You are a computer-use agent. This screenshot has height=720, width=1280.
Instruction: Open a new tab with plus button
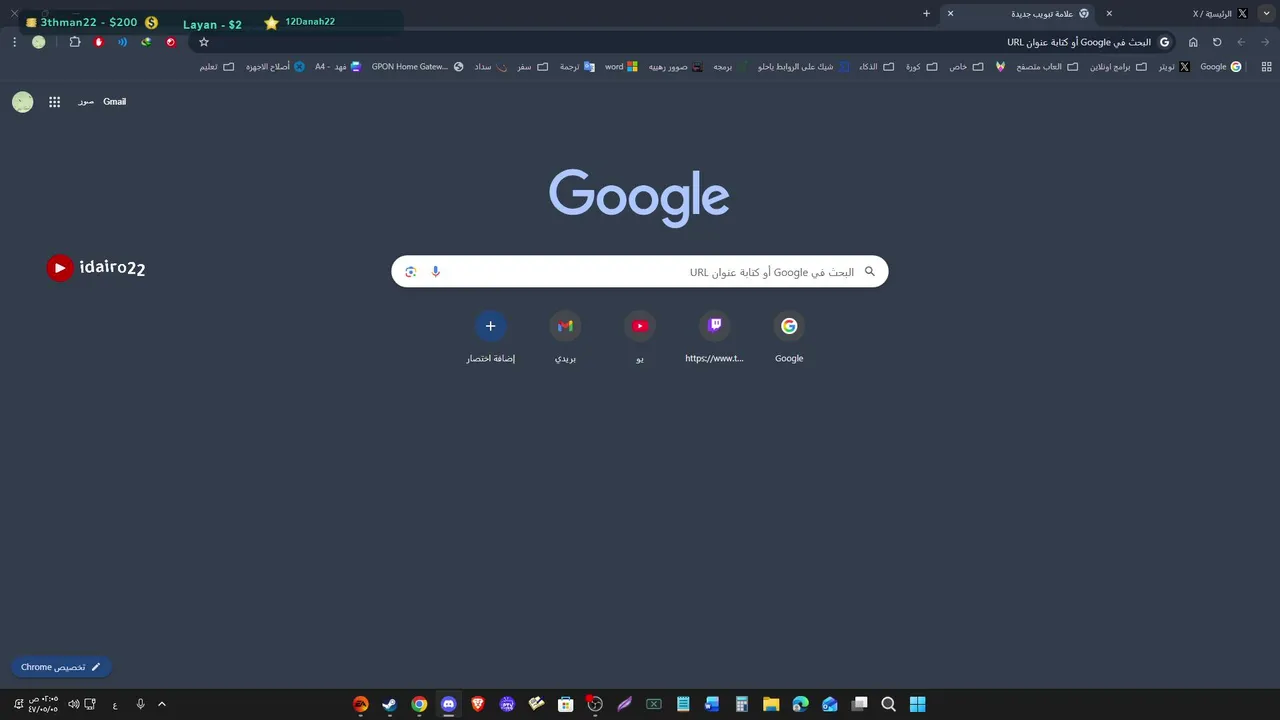click(926, 14)
